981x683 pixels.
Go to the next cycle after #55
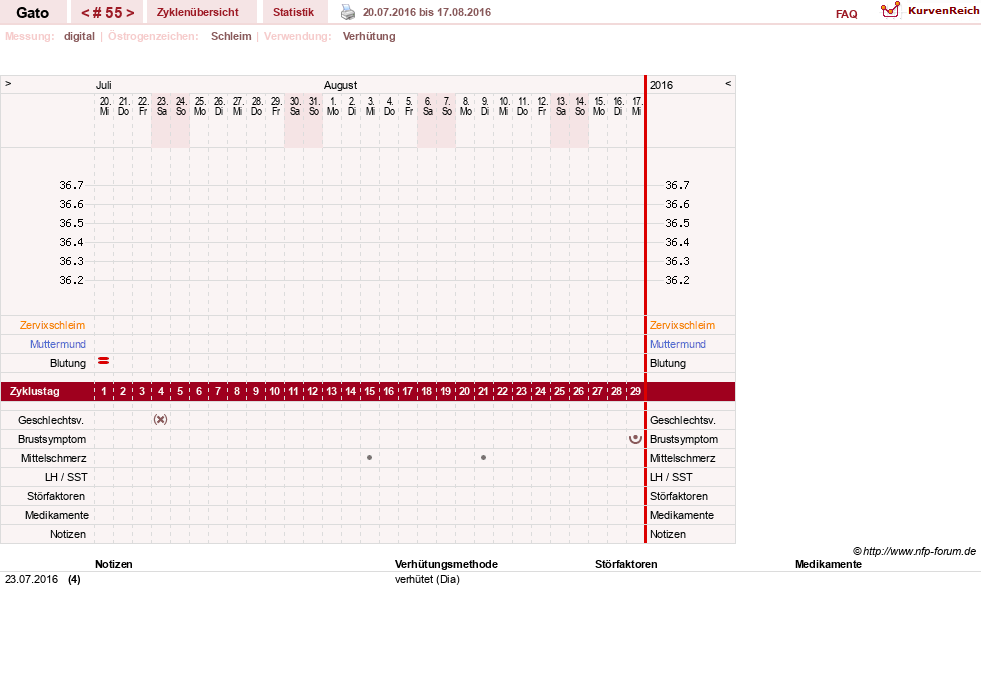tap(130, 13)
